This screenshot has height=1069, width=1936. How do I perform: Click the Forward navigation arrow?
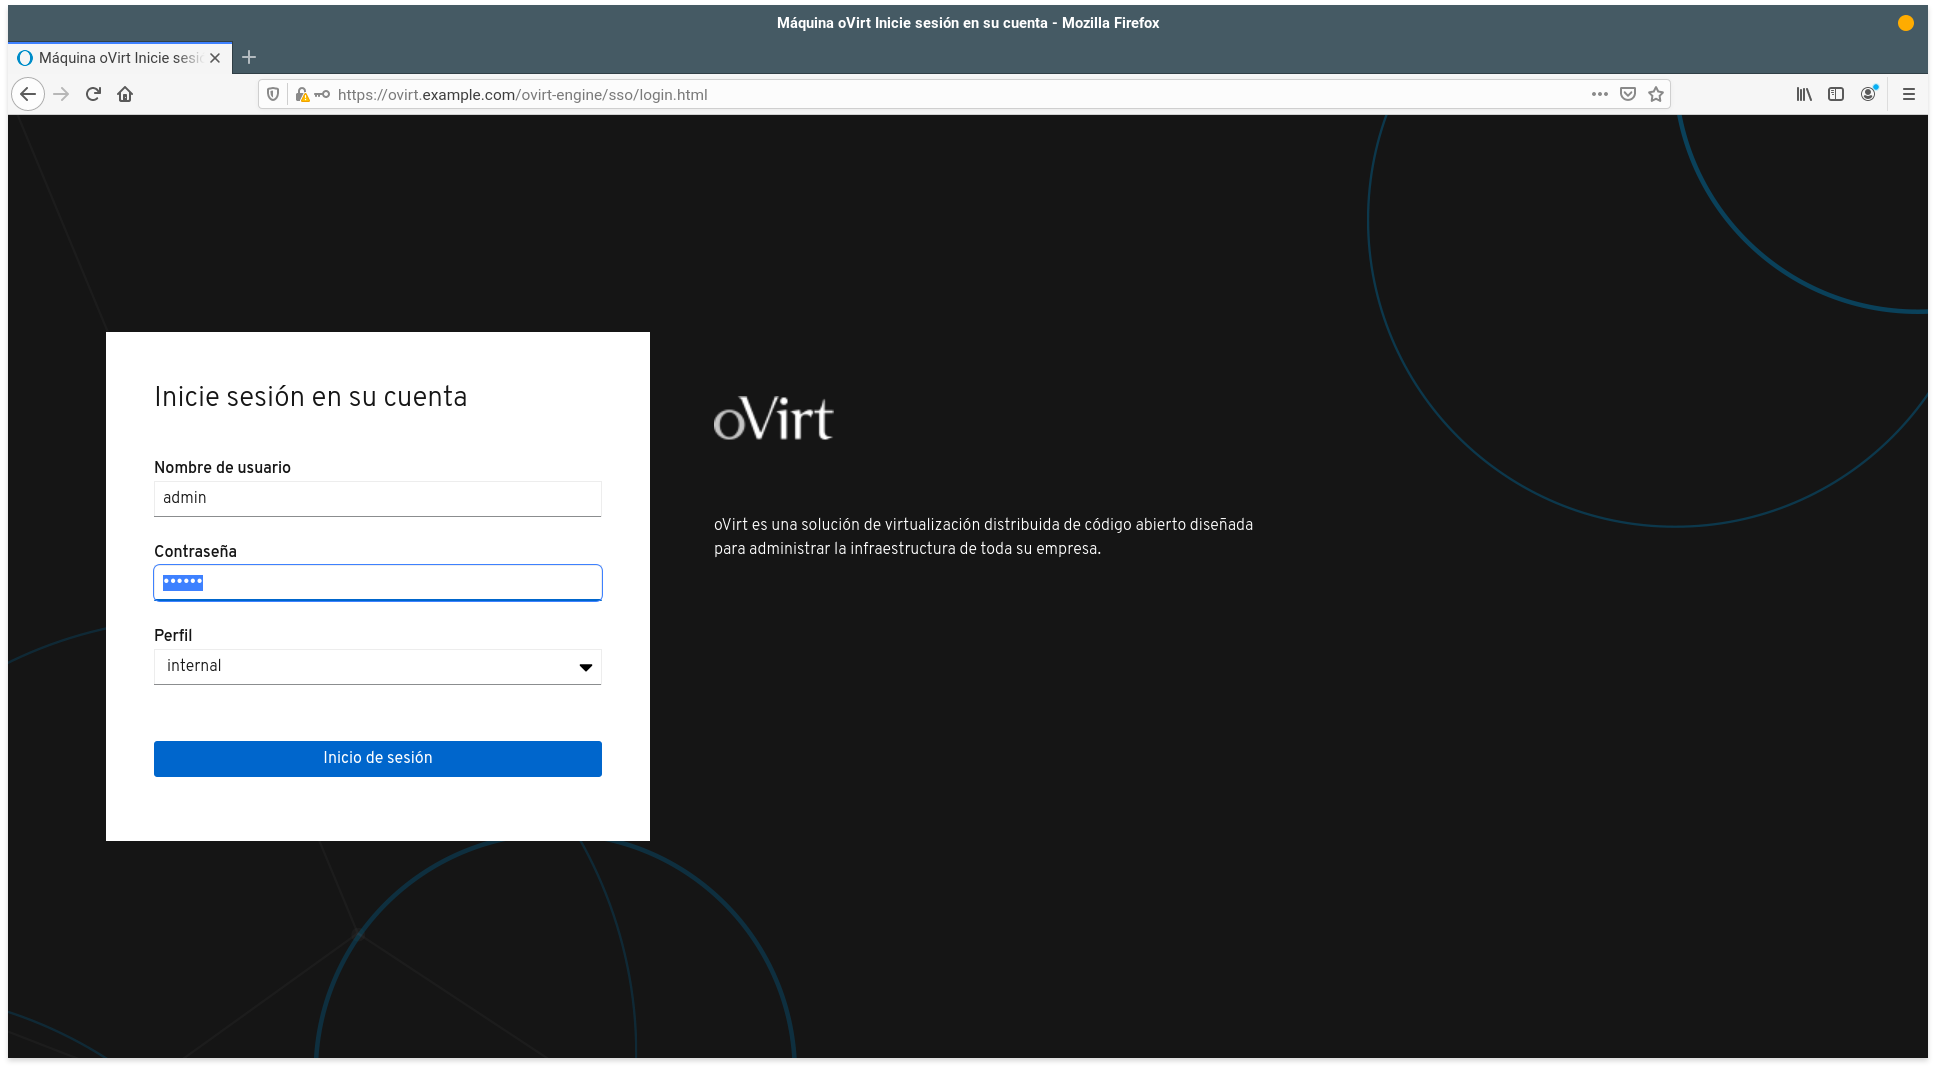point(62,94)
